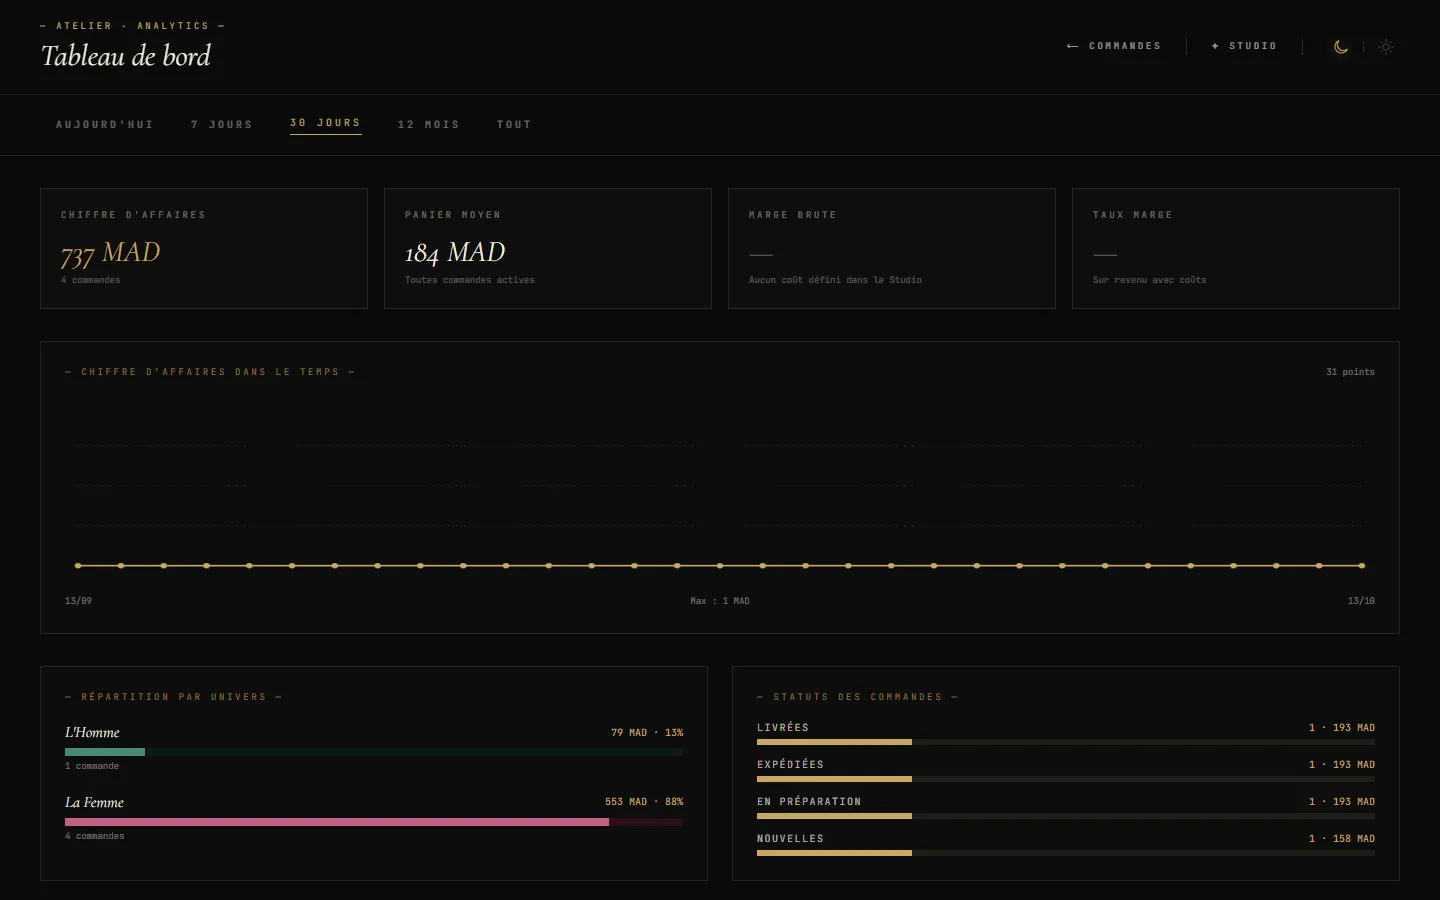Image resolution: width=1440 pixels, height=900 pixels.
Task: Click the Taux Marge card label
Action: point(1133,215)
